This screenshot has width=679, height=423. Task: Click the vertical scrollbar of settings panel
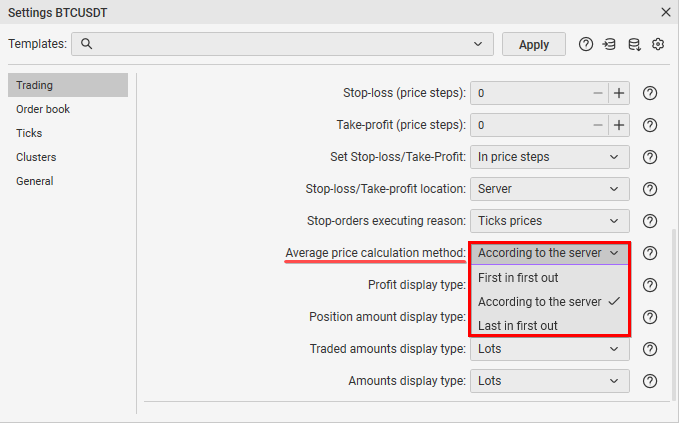click(x=674, y=314)
